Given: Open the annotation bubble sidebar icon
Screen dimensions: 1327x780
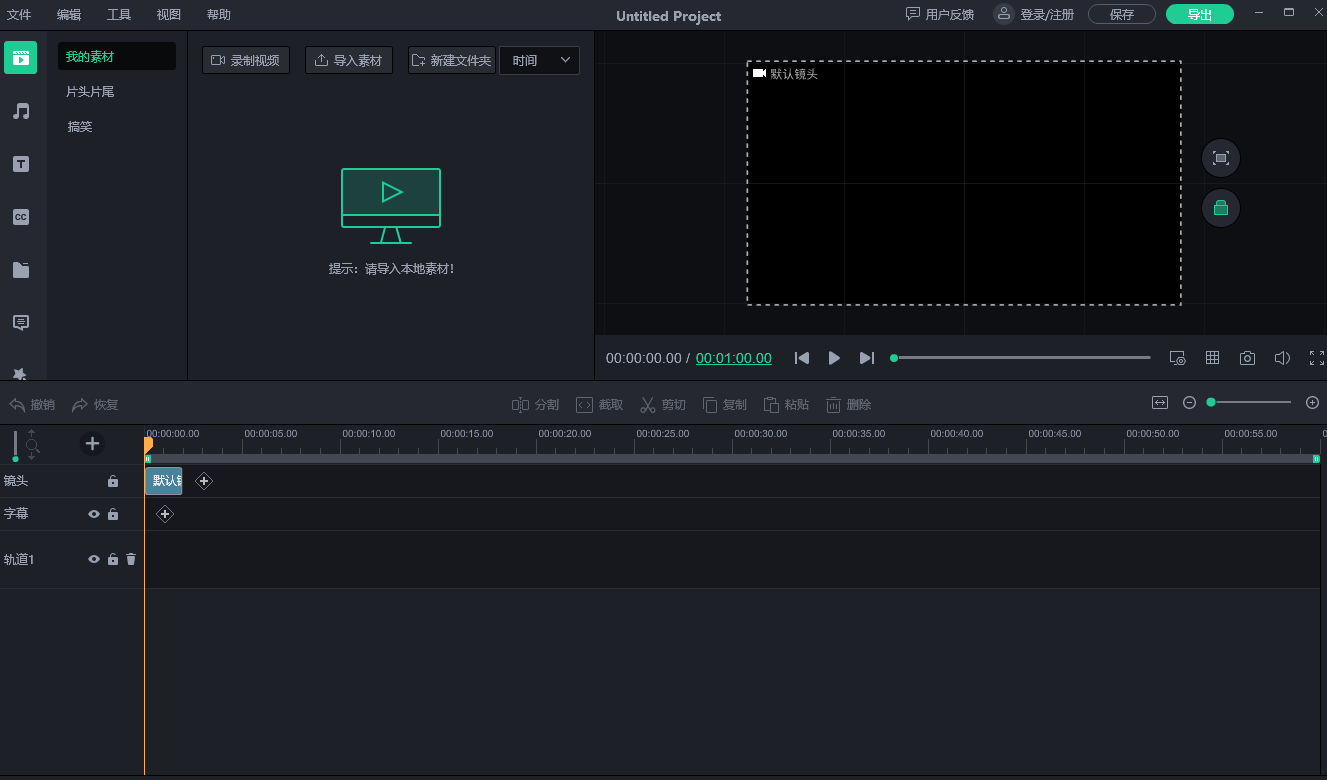Looking at the screenshot, I should coord(20,323).
